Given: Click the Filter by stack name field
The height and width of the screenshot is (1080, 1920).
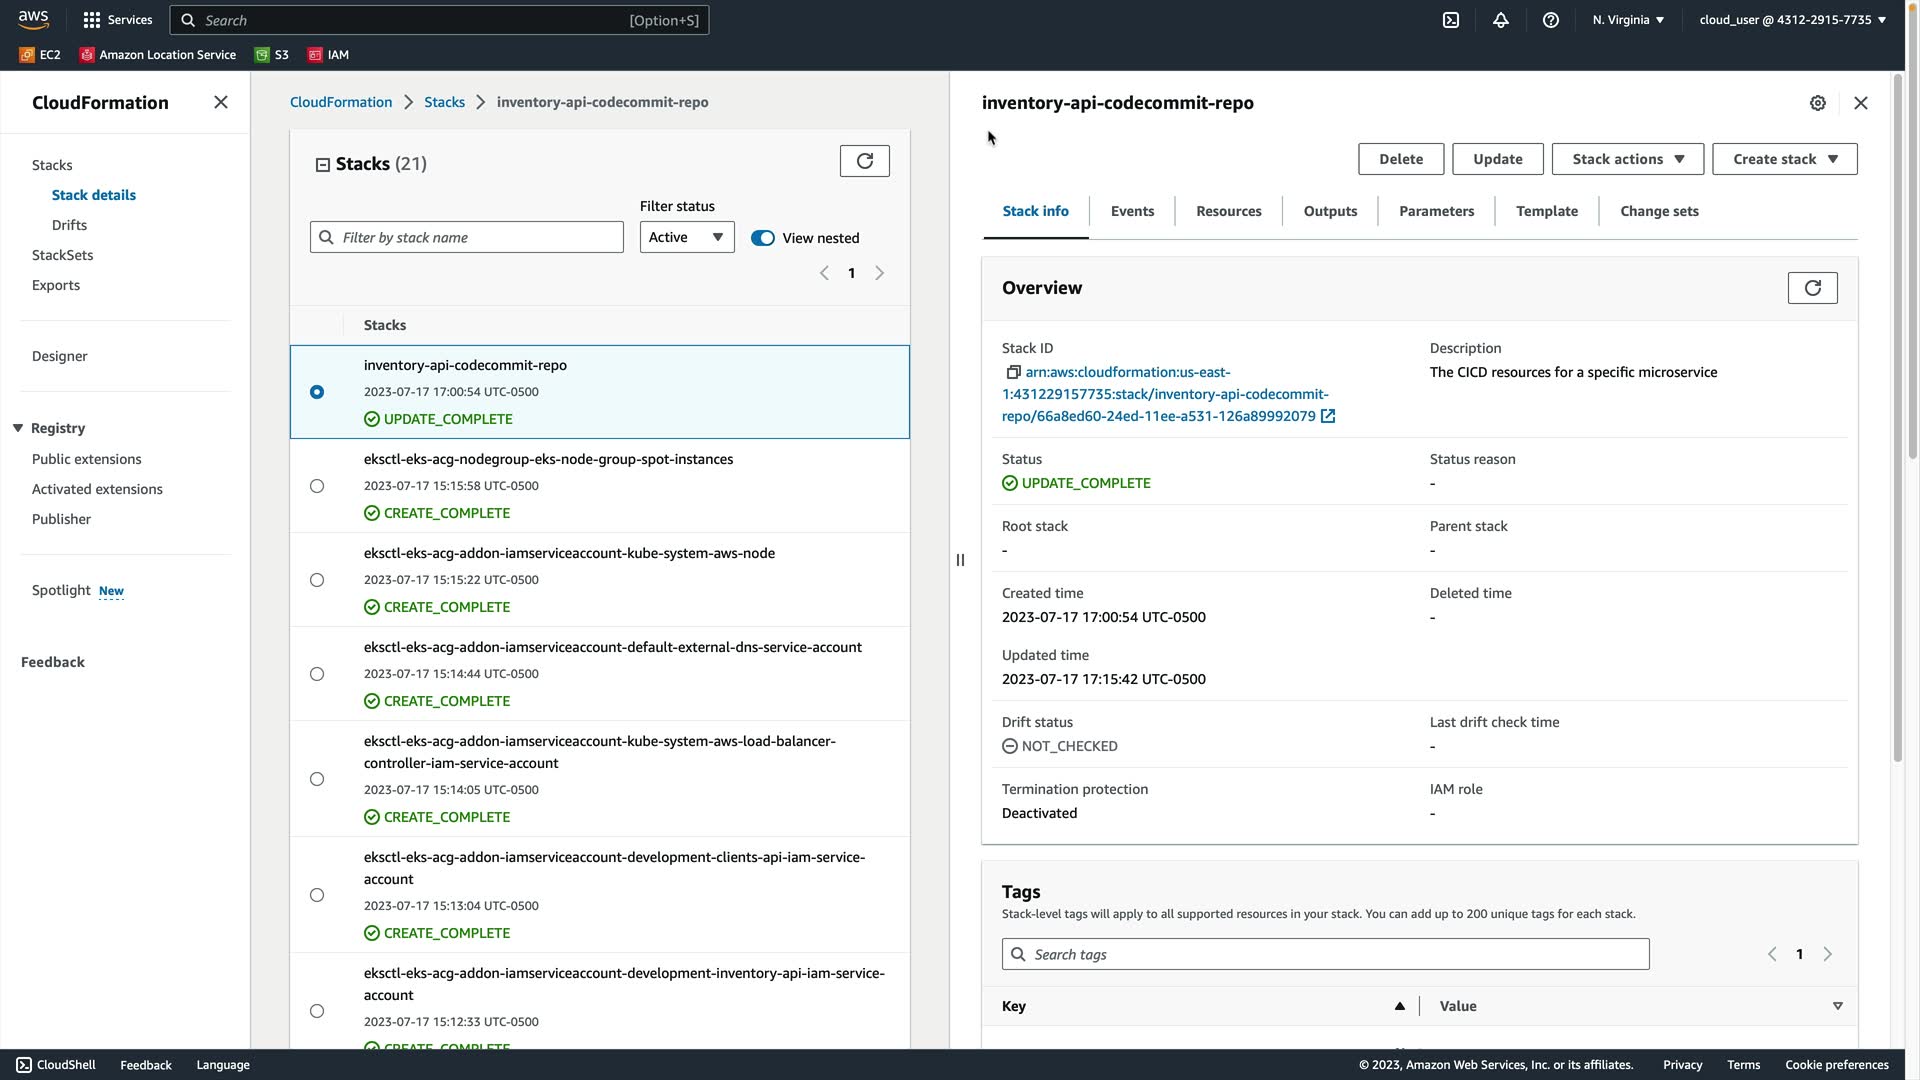Looking at the screenshot, I should (x=478, y=237).
